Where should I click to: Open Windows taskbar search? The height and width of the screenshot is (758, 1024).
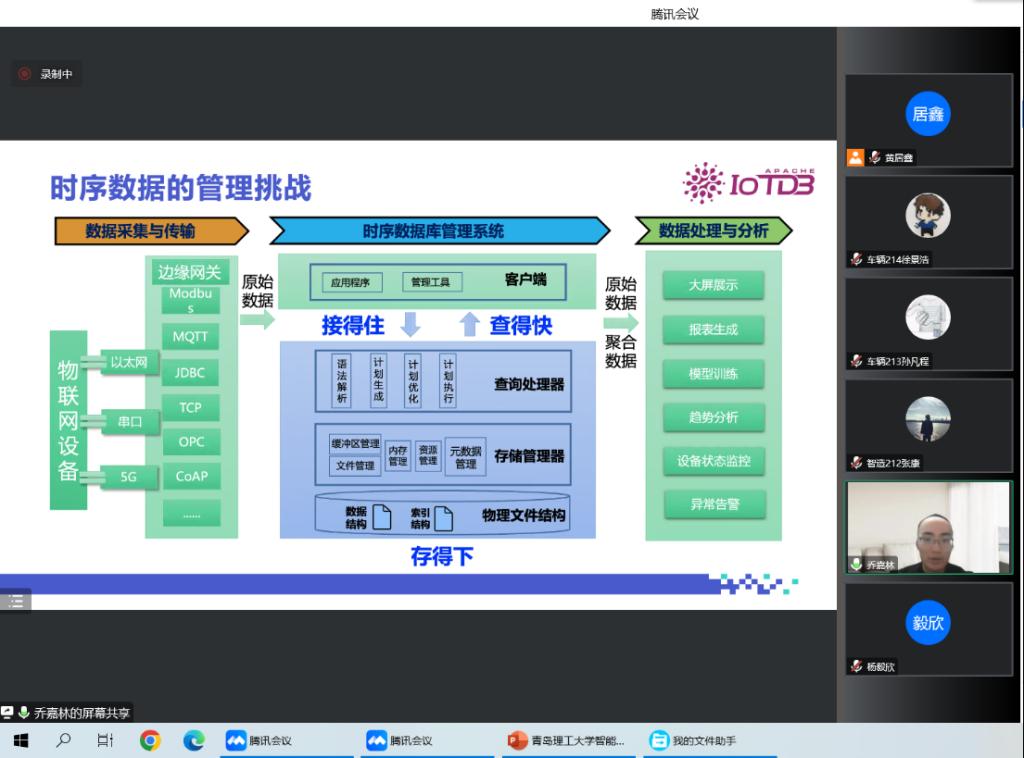click(x=63, y=740)
